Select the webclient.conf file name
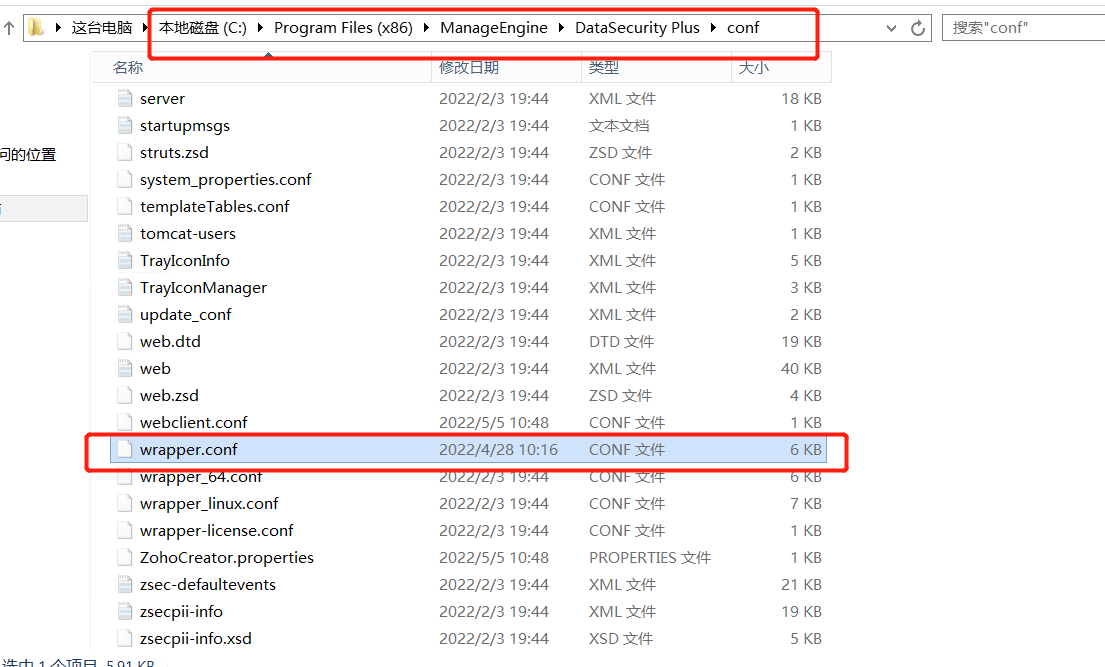Viewport: 1105px width, 667px height. tap(194, 422)
